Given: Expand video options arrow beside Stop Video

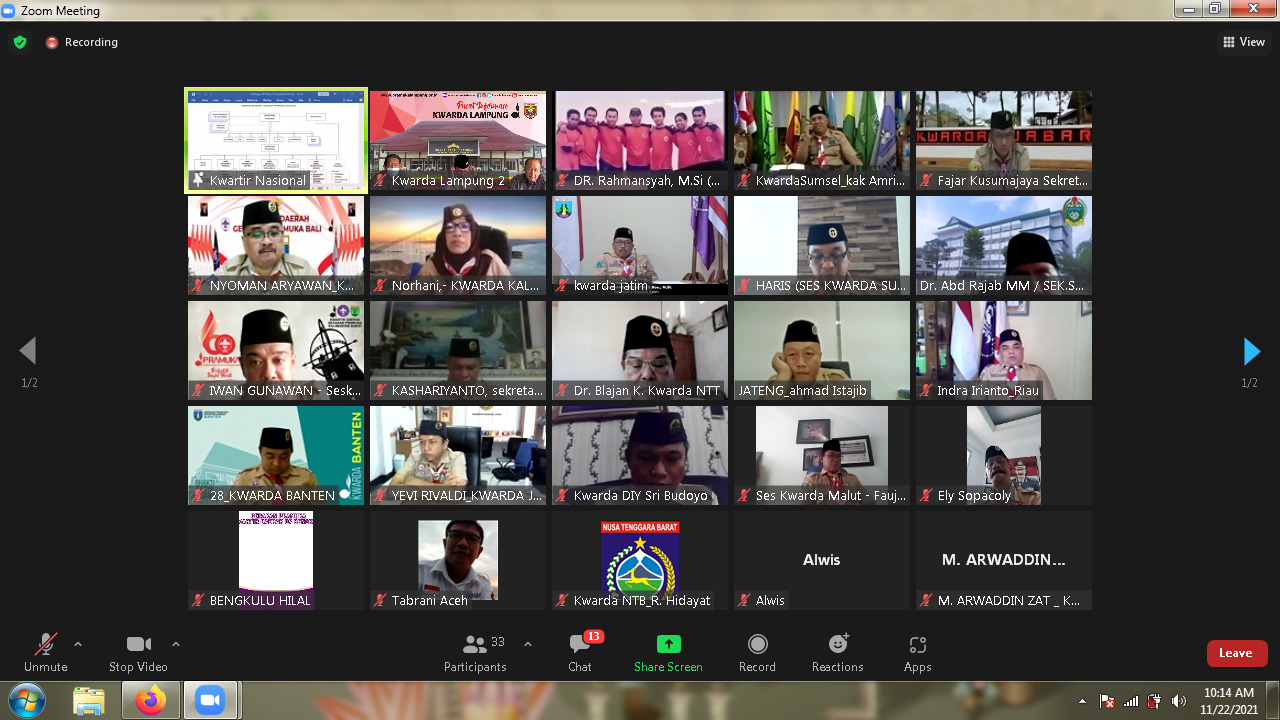Looking at the screenshot, I should point(176,644).
